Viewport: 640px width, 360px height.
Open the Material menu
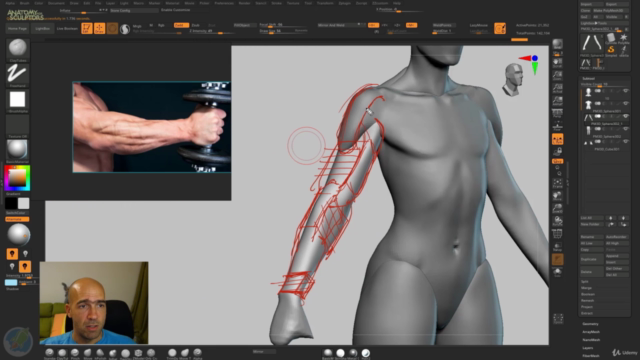[x=172, y=3]
